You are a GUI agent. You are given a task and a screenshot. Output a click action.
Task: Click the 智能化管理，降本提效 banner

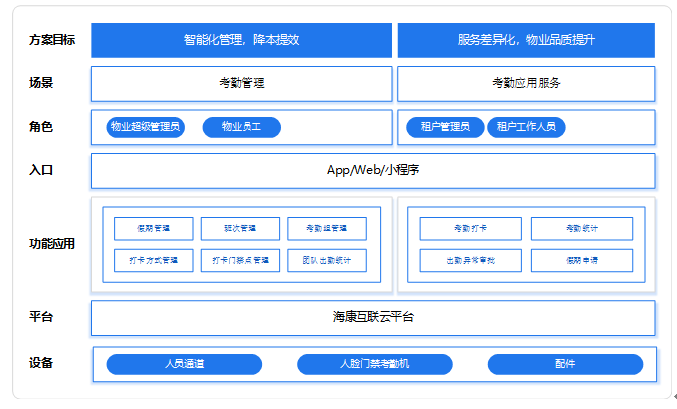(x=241, y=41)
